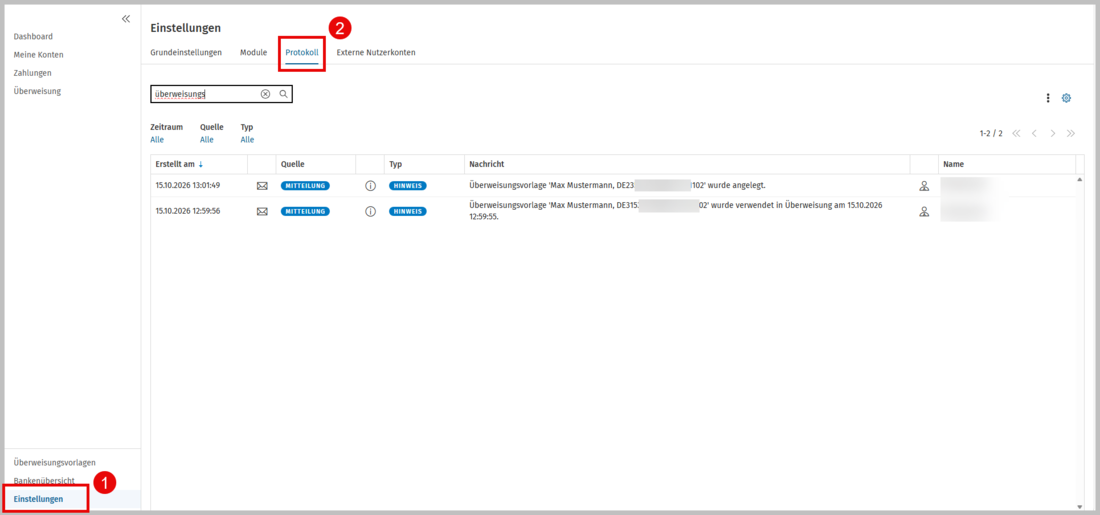Click user icon in 12:59:56 row
The image size is (1100, 515).
924,211
